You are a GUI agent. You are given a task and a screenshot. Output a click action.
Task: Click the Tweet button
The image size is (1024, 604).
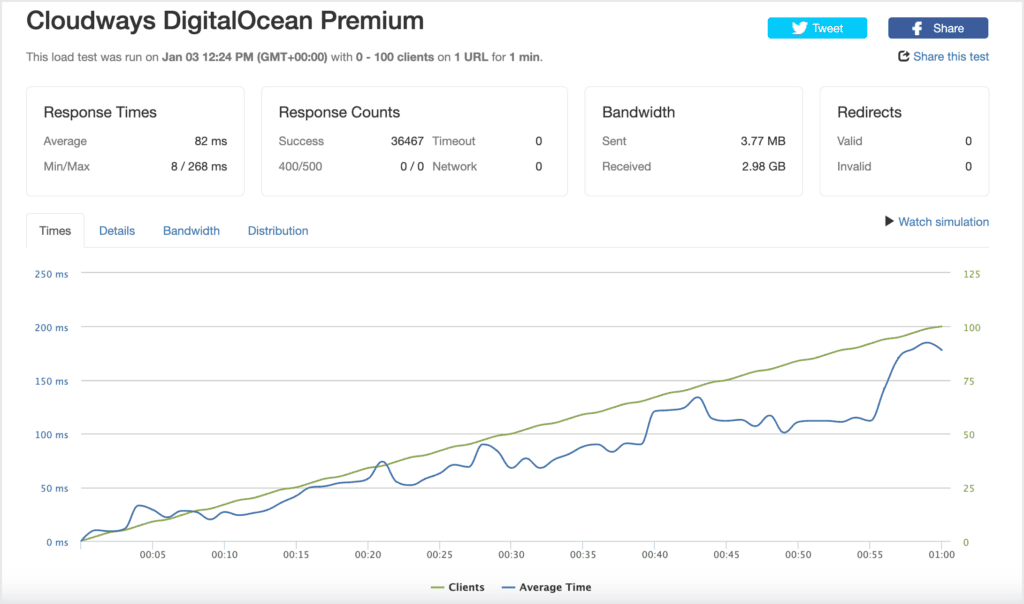pos(817,28)
